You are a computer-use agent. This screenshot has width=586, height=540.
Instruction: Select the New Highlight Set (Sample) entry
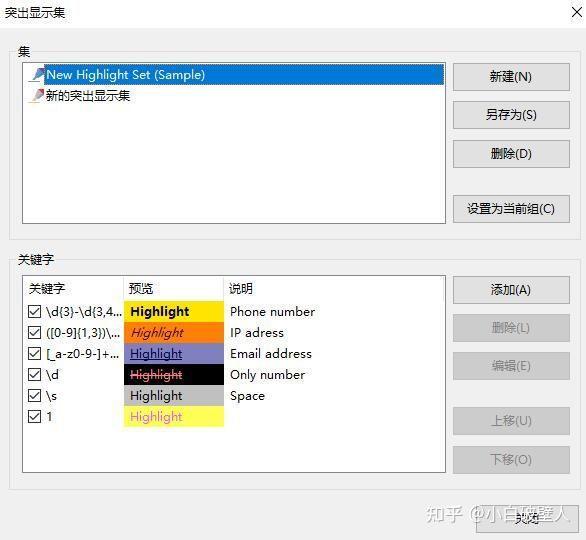pos(244,74)
